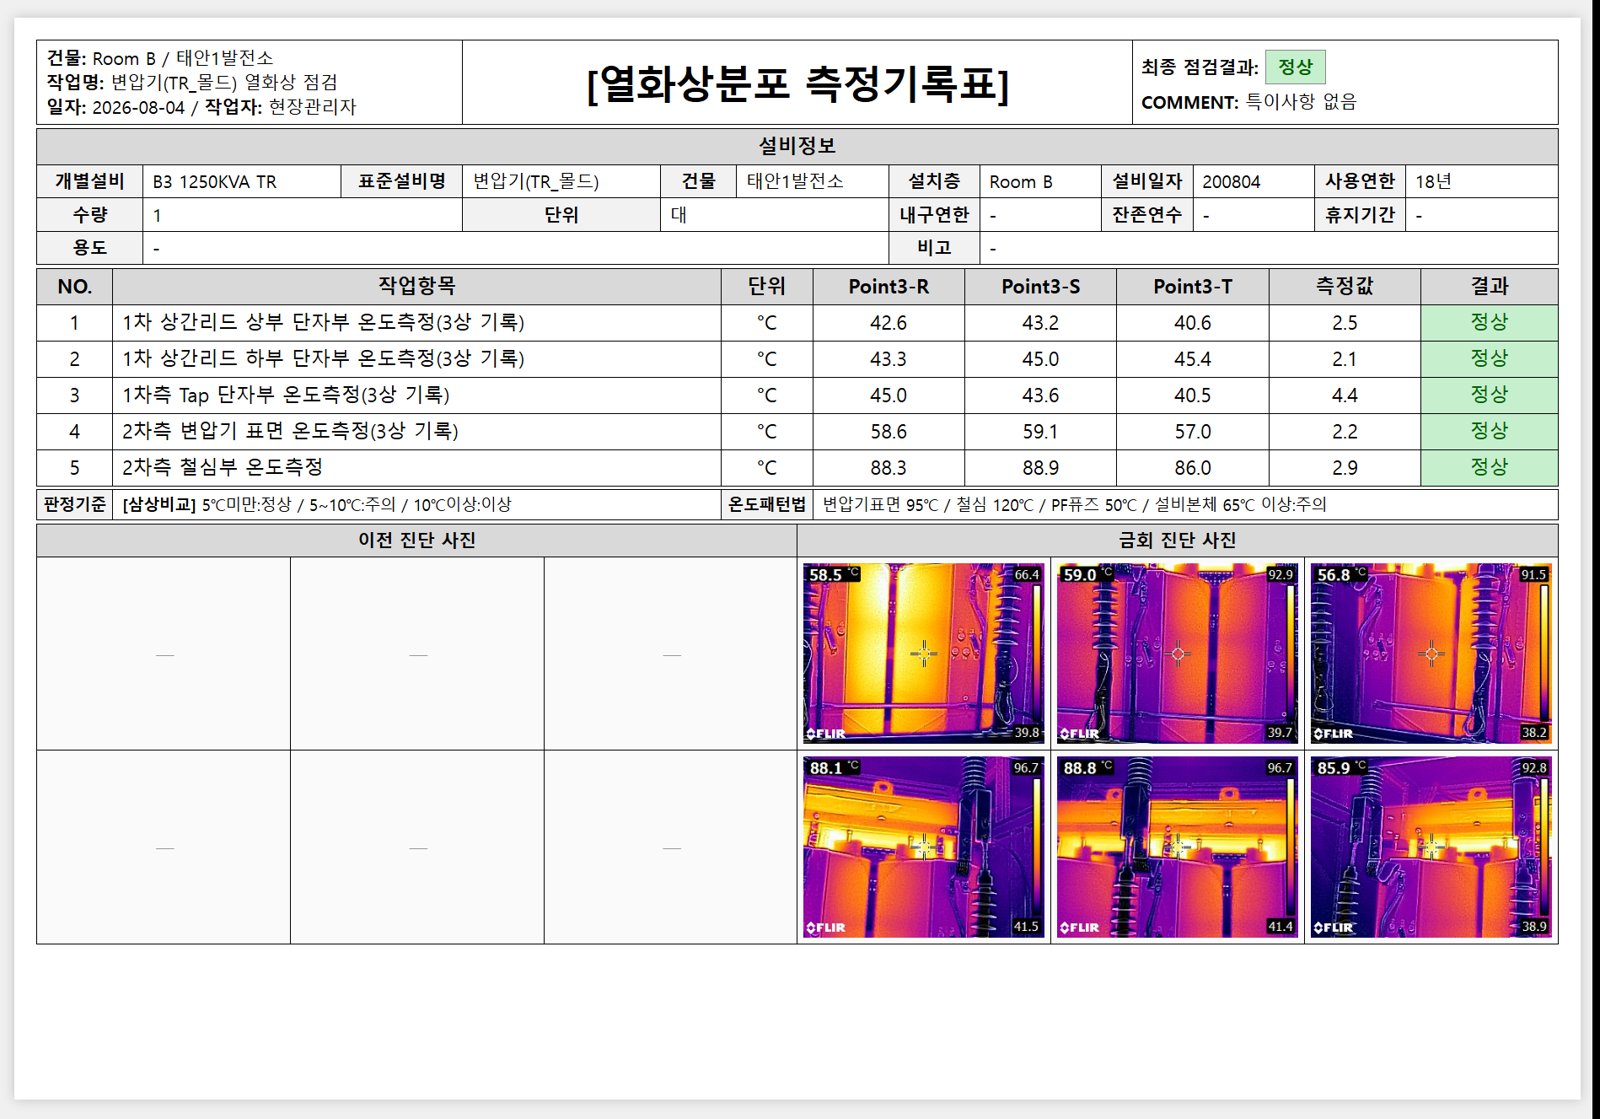
Task: Click the 태안1발전소 건물 value cell
Action: coord(813,181)
